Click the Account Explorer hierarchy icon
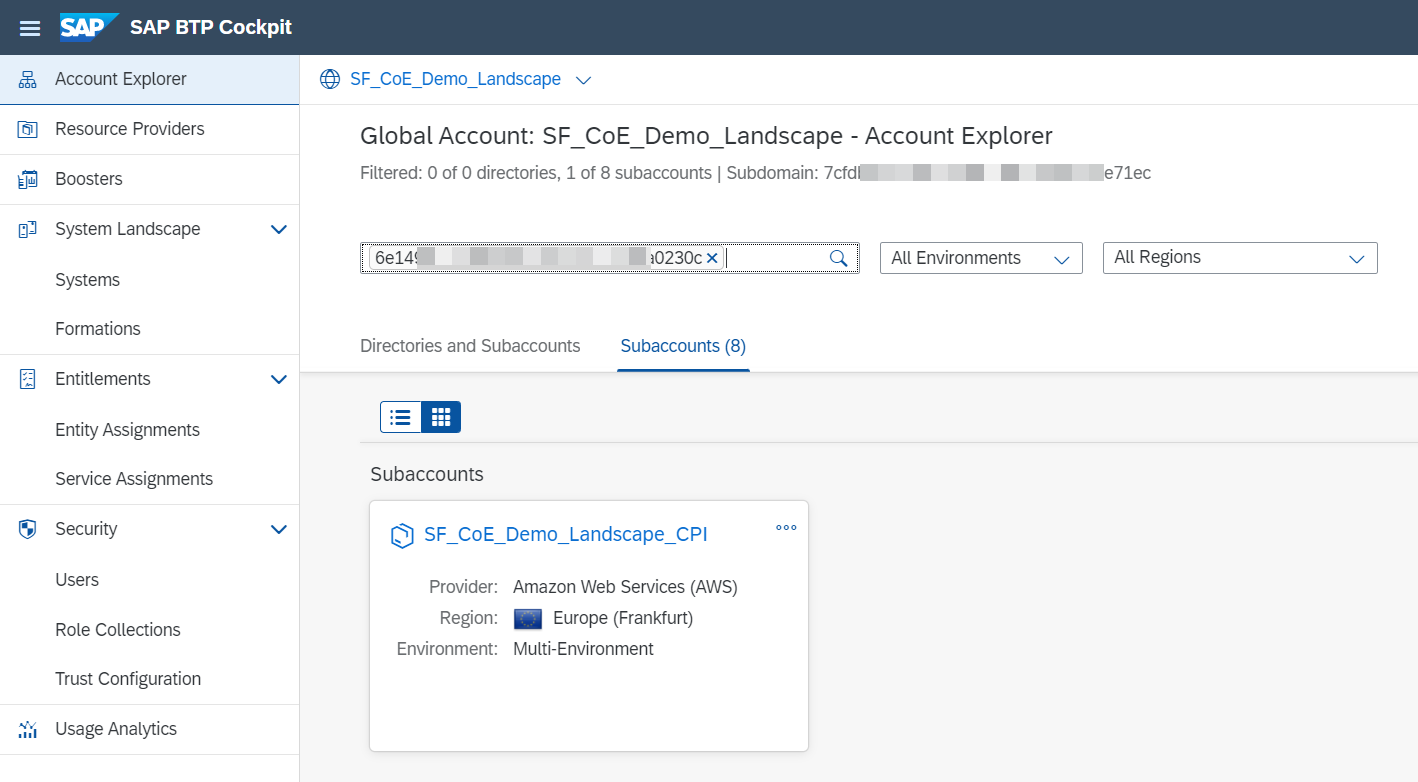Viewport: 1418px width, 782px height. coord(28,80)
